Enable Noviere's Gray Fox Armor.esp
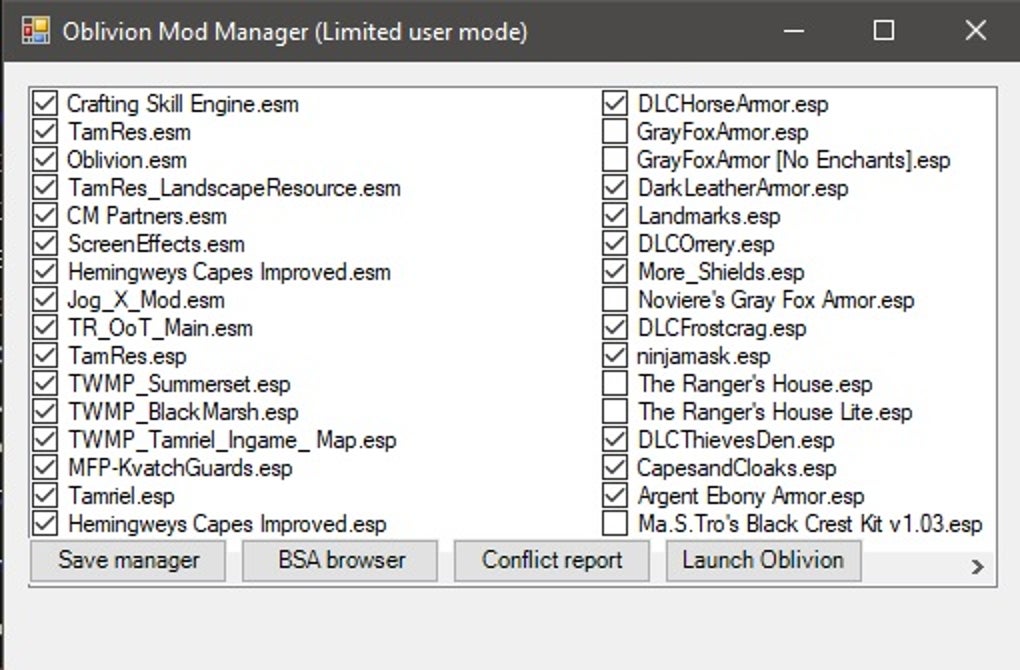This screenshot has width=1020, height=670. point(615,300)
